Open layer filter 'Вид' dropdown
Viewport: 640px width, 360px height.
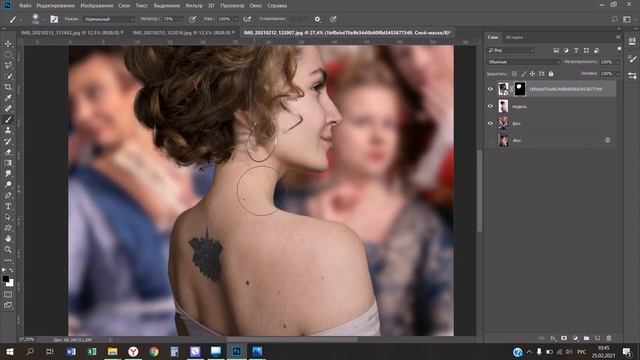click(x=510, y=50)
